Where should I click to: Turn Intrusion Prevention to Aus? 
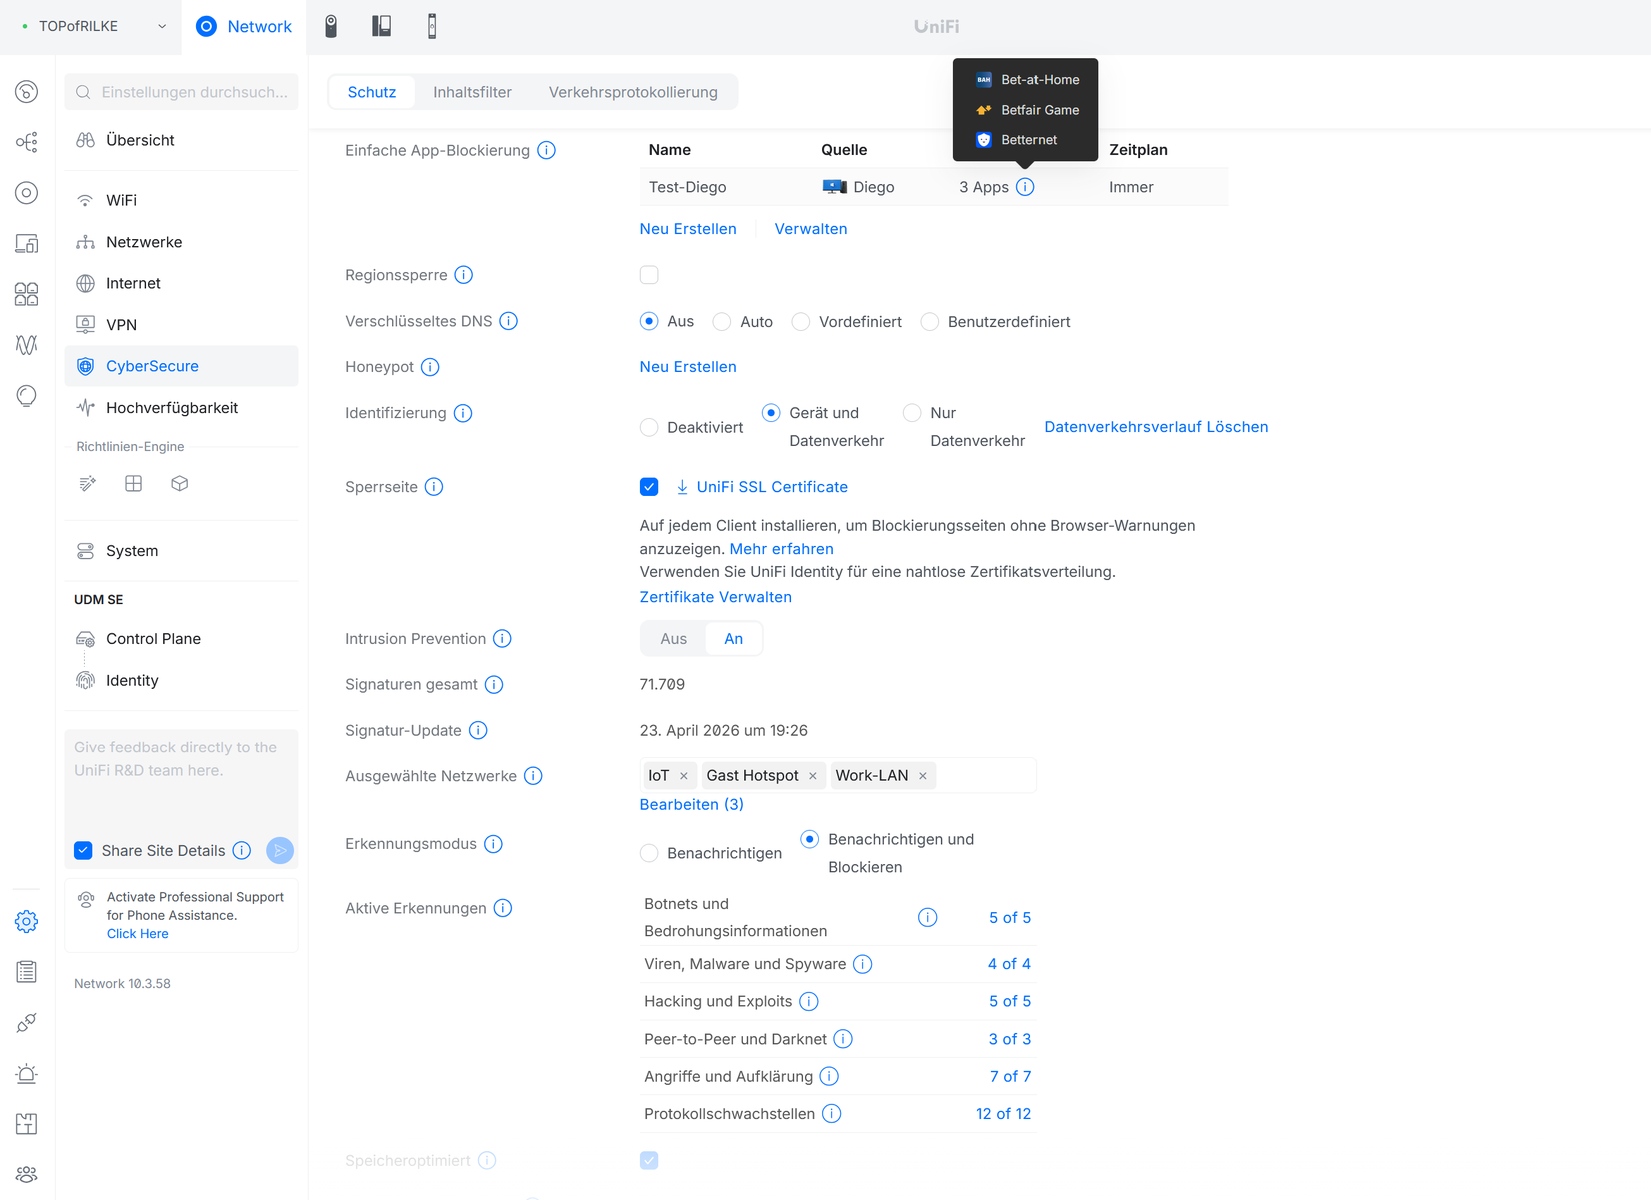(x=674, y=639)
